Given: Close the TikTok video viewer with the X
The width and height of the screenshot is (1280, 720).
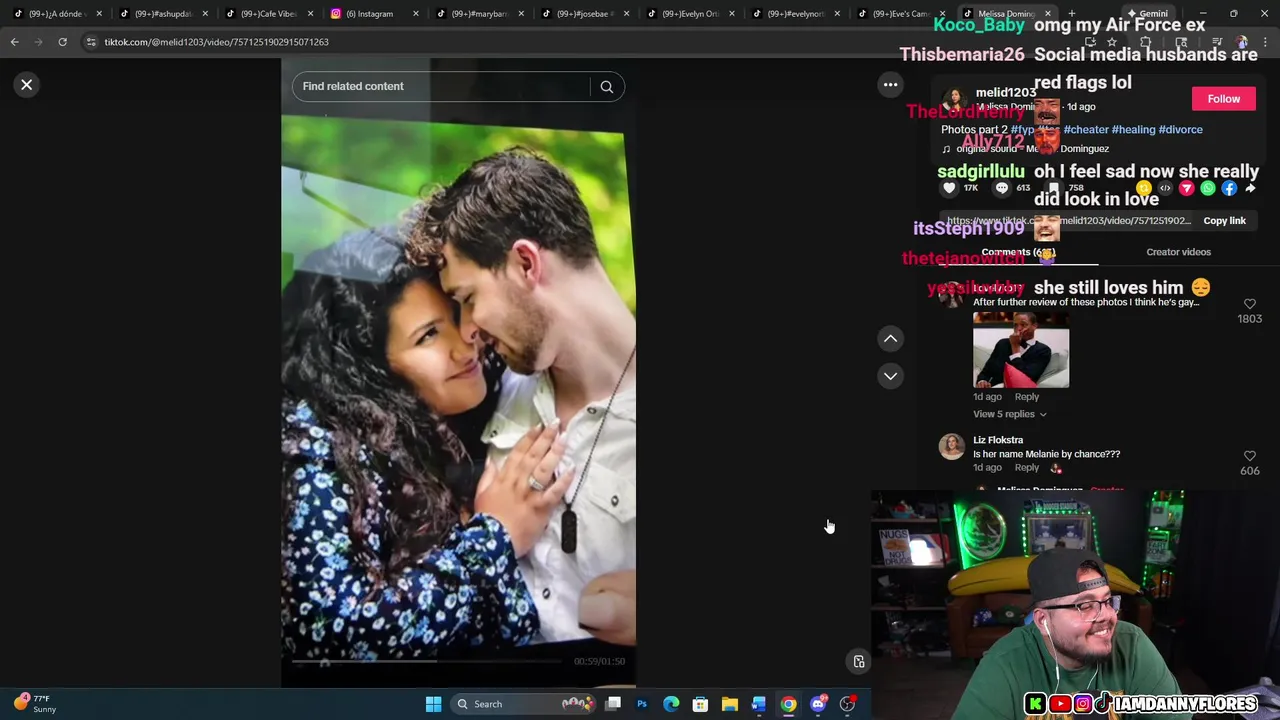Looking at the screenshot, I should [x=27, y=85].
